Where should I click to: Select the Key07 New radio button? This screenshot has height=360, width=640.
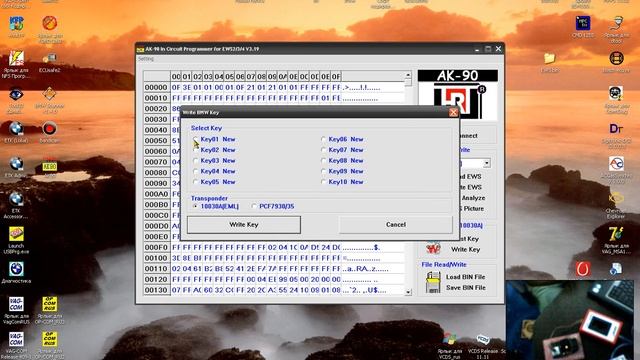click(324, 150)
